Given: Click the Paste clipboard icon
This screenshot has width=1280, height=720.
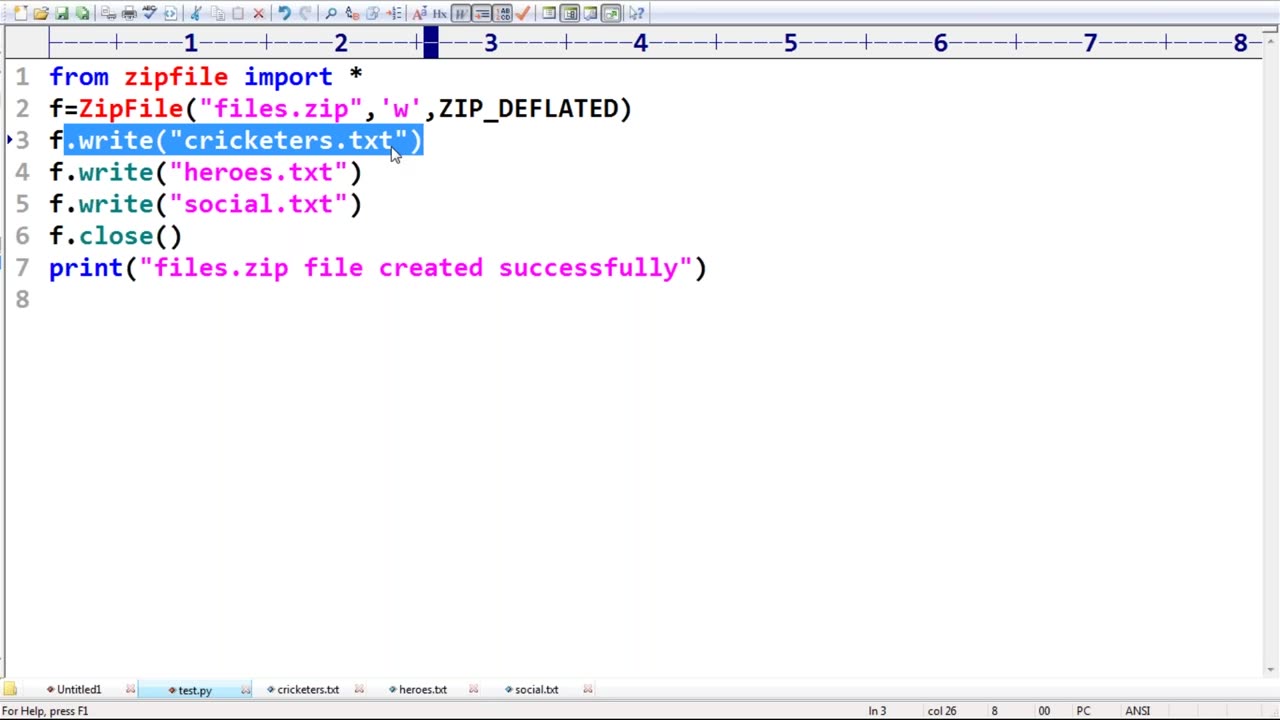Looking at the screenshot, I should [238, 13].
